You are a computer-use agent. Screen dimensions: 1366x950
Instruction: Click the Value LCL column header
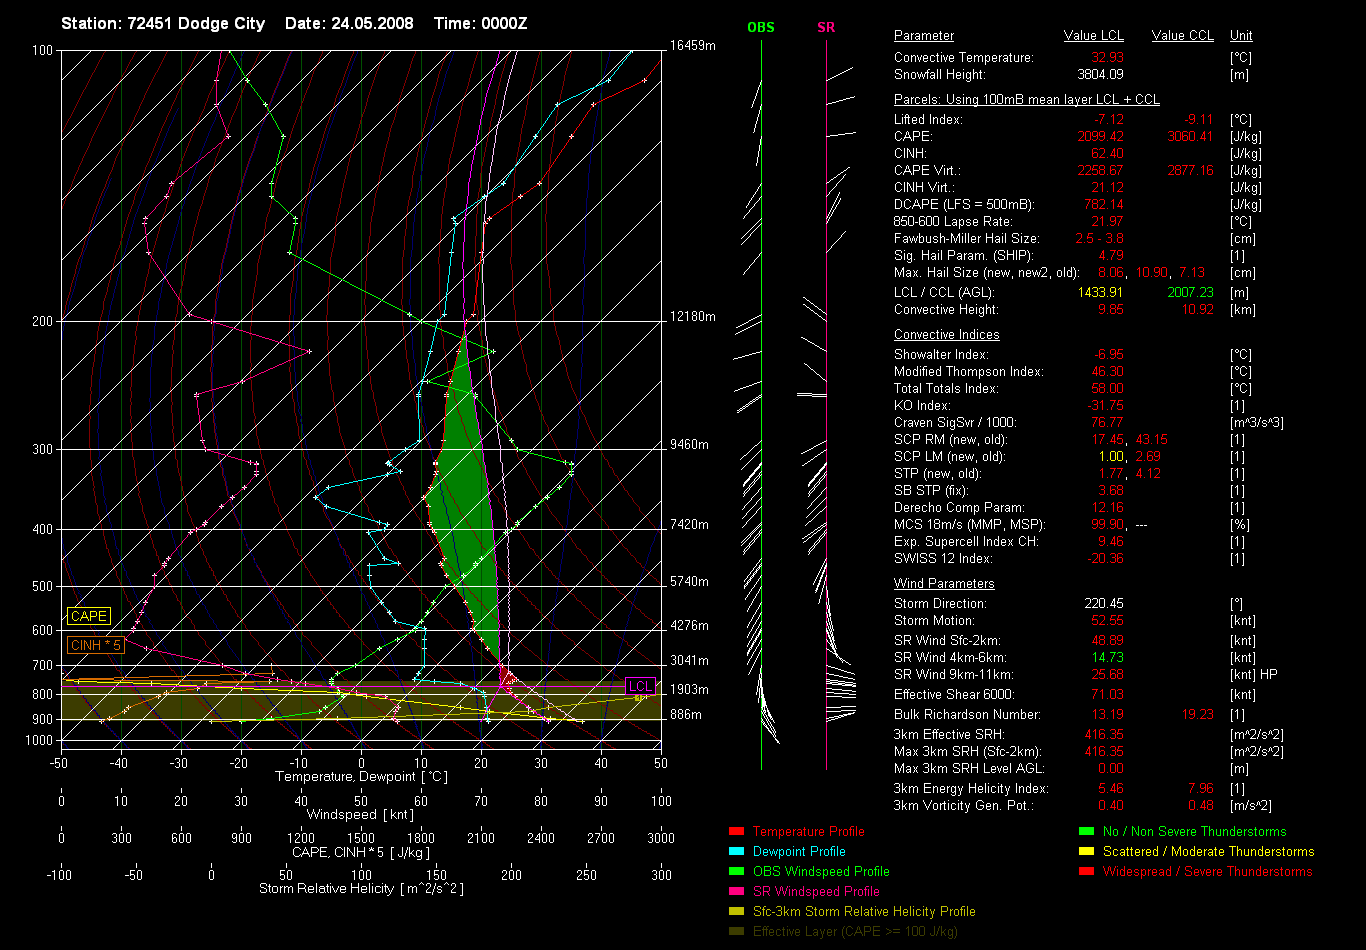[x=1094, y=36]
